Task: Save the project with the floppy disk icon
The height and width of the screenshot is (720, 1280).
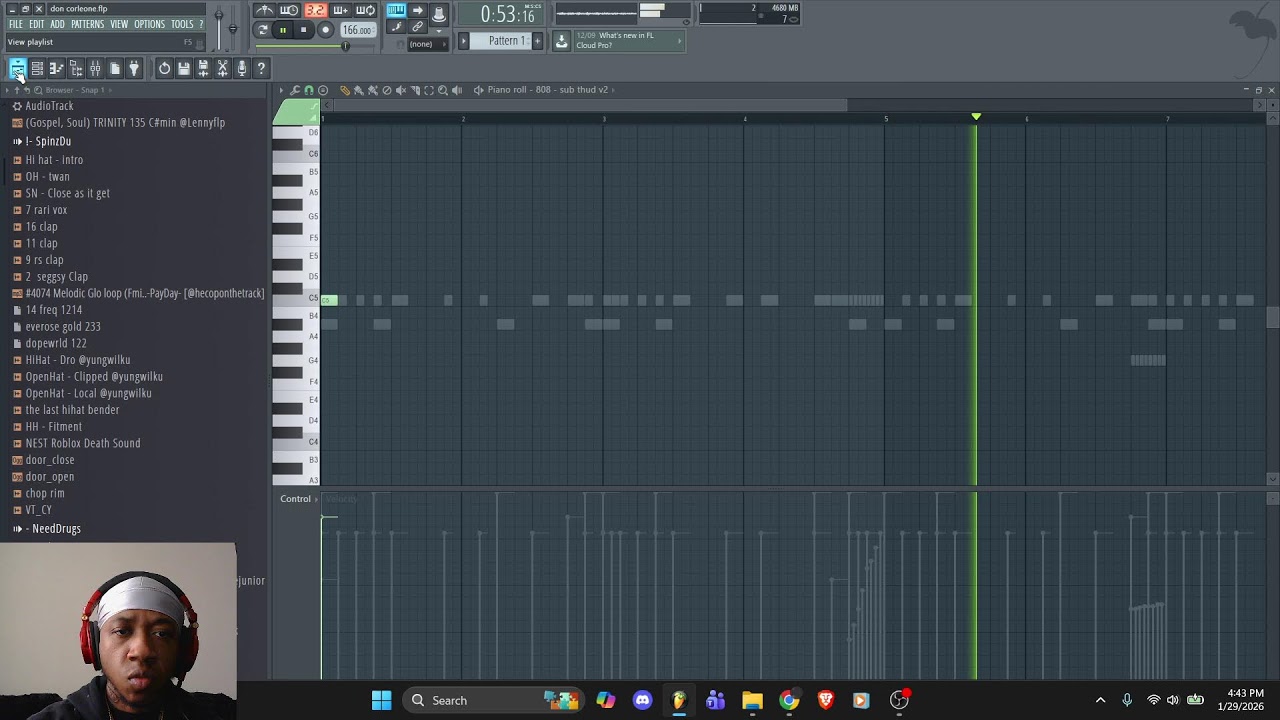Action: [x=183, y=68]
